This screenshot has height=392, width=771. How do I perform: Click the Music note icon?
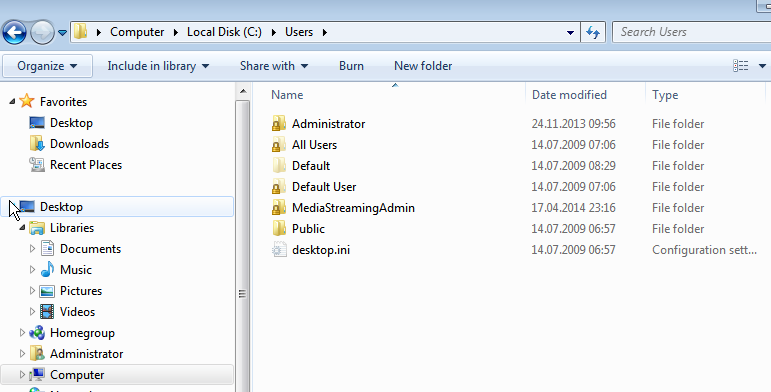pyautogui.click(x=47, y=270)
